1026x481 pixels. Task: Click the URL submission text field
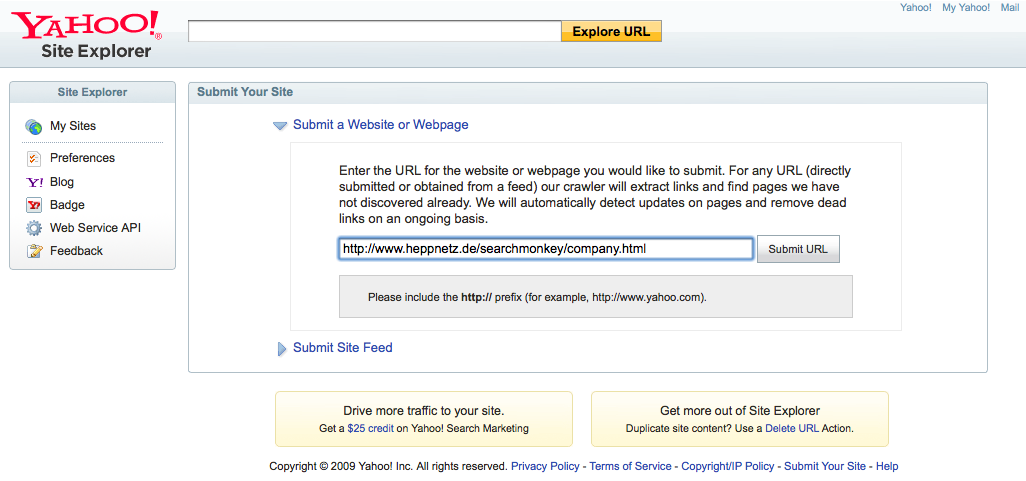545,248
